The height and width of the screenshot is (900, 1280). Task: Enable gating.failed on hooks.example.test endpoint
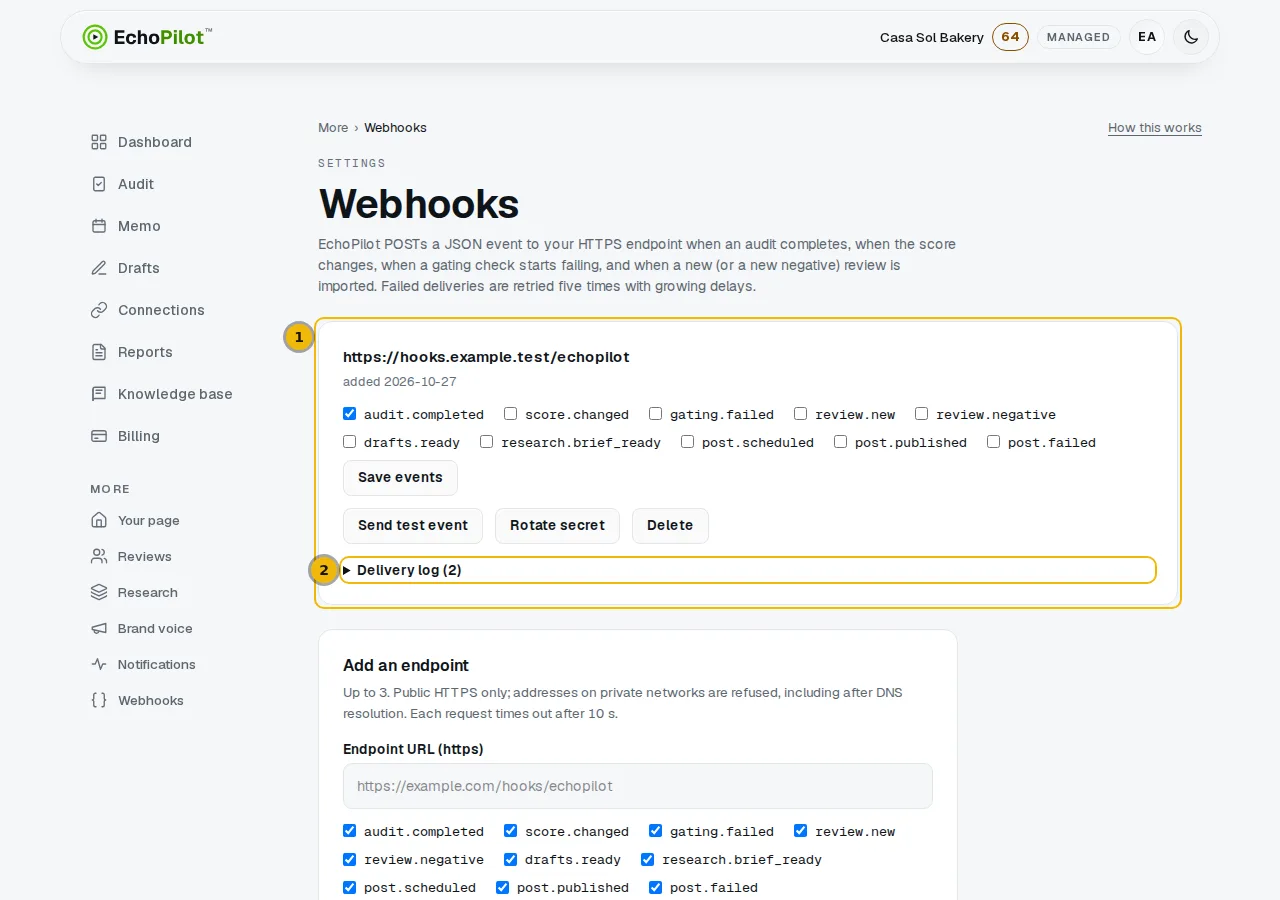[x=656, y=414]
